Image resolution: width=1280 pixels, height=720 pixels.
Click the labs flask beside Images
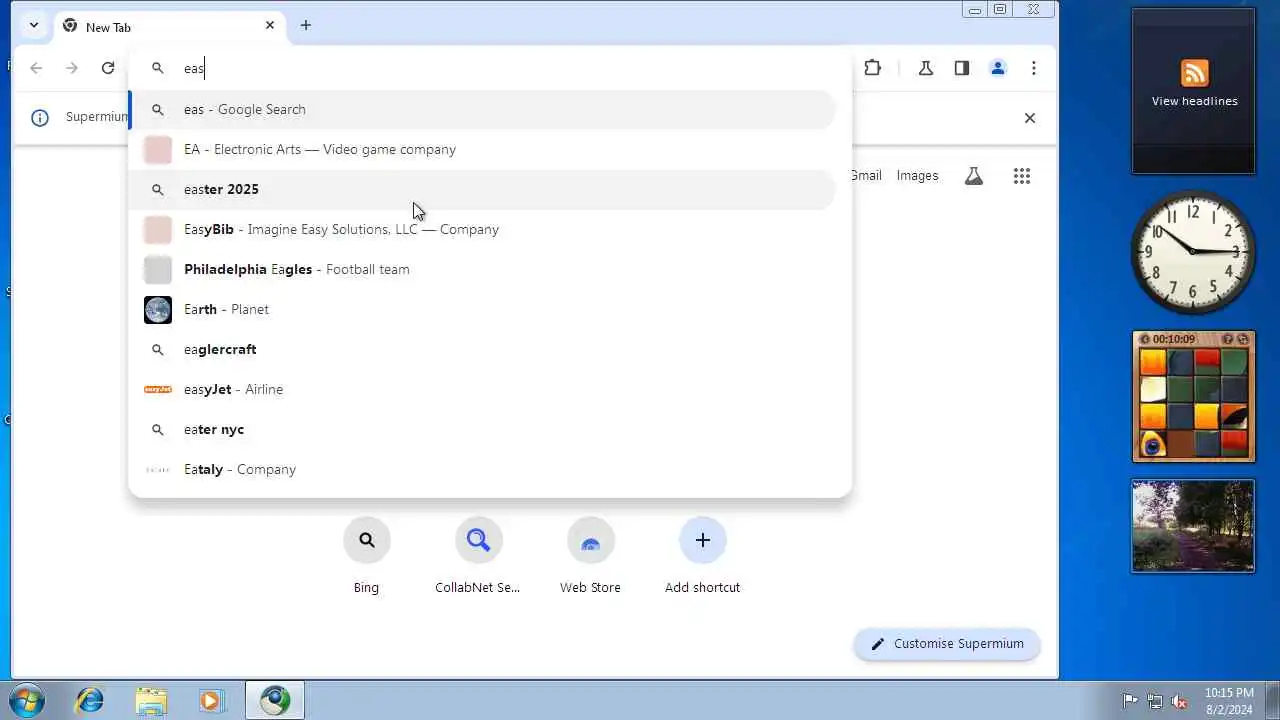974,176
